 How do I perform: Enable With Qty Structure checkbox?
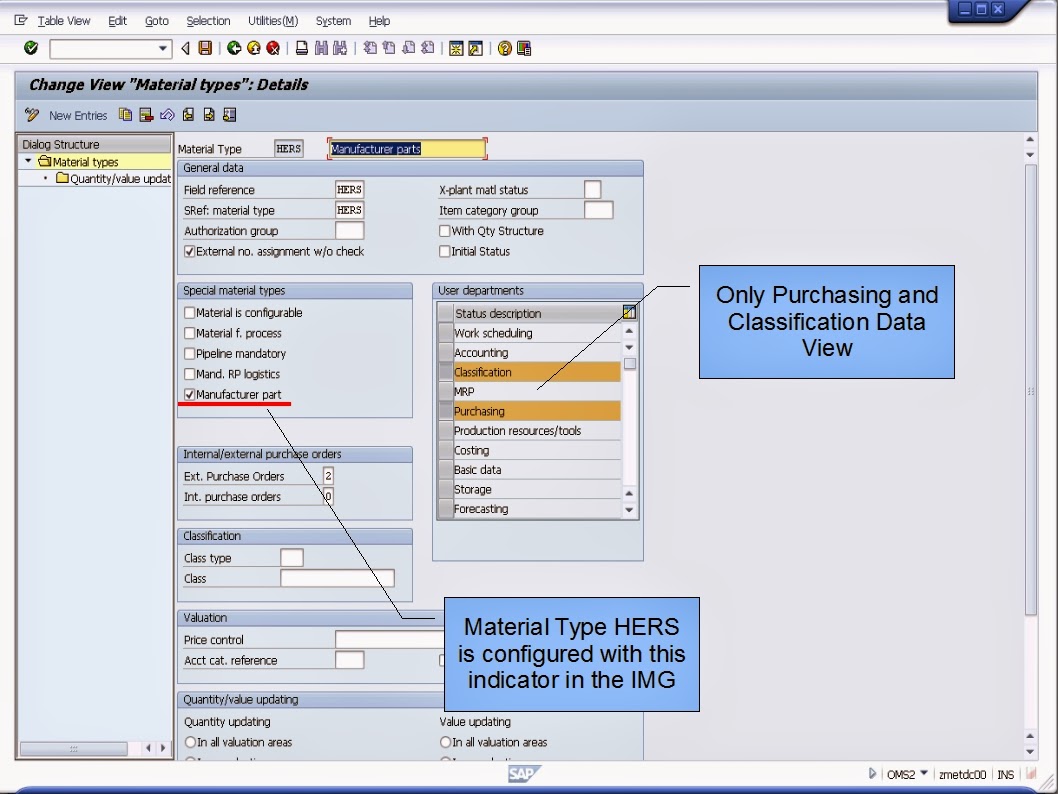(445, 231)
